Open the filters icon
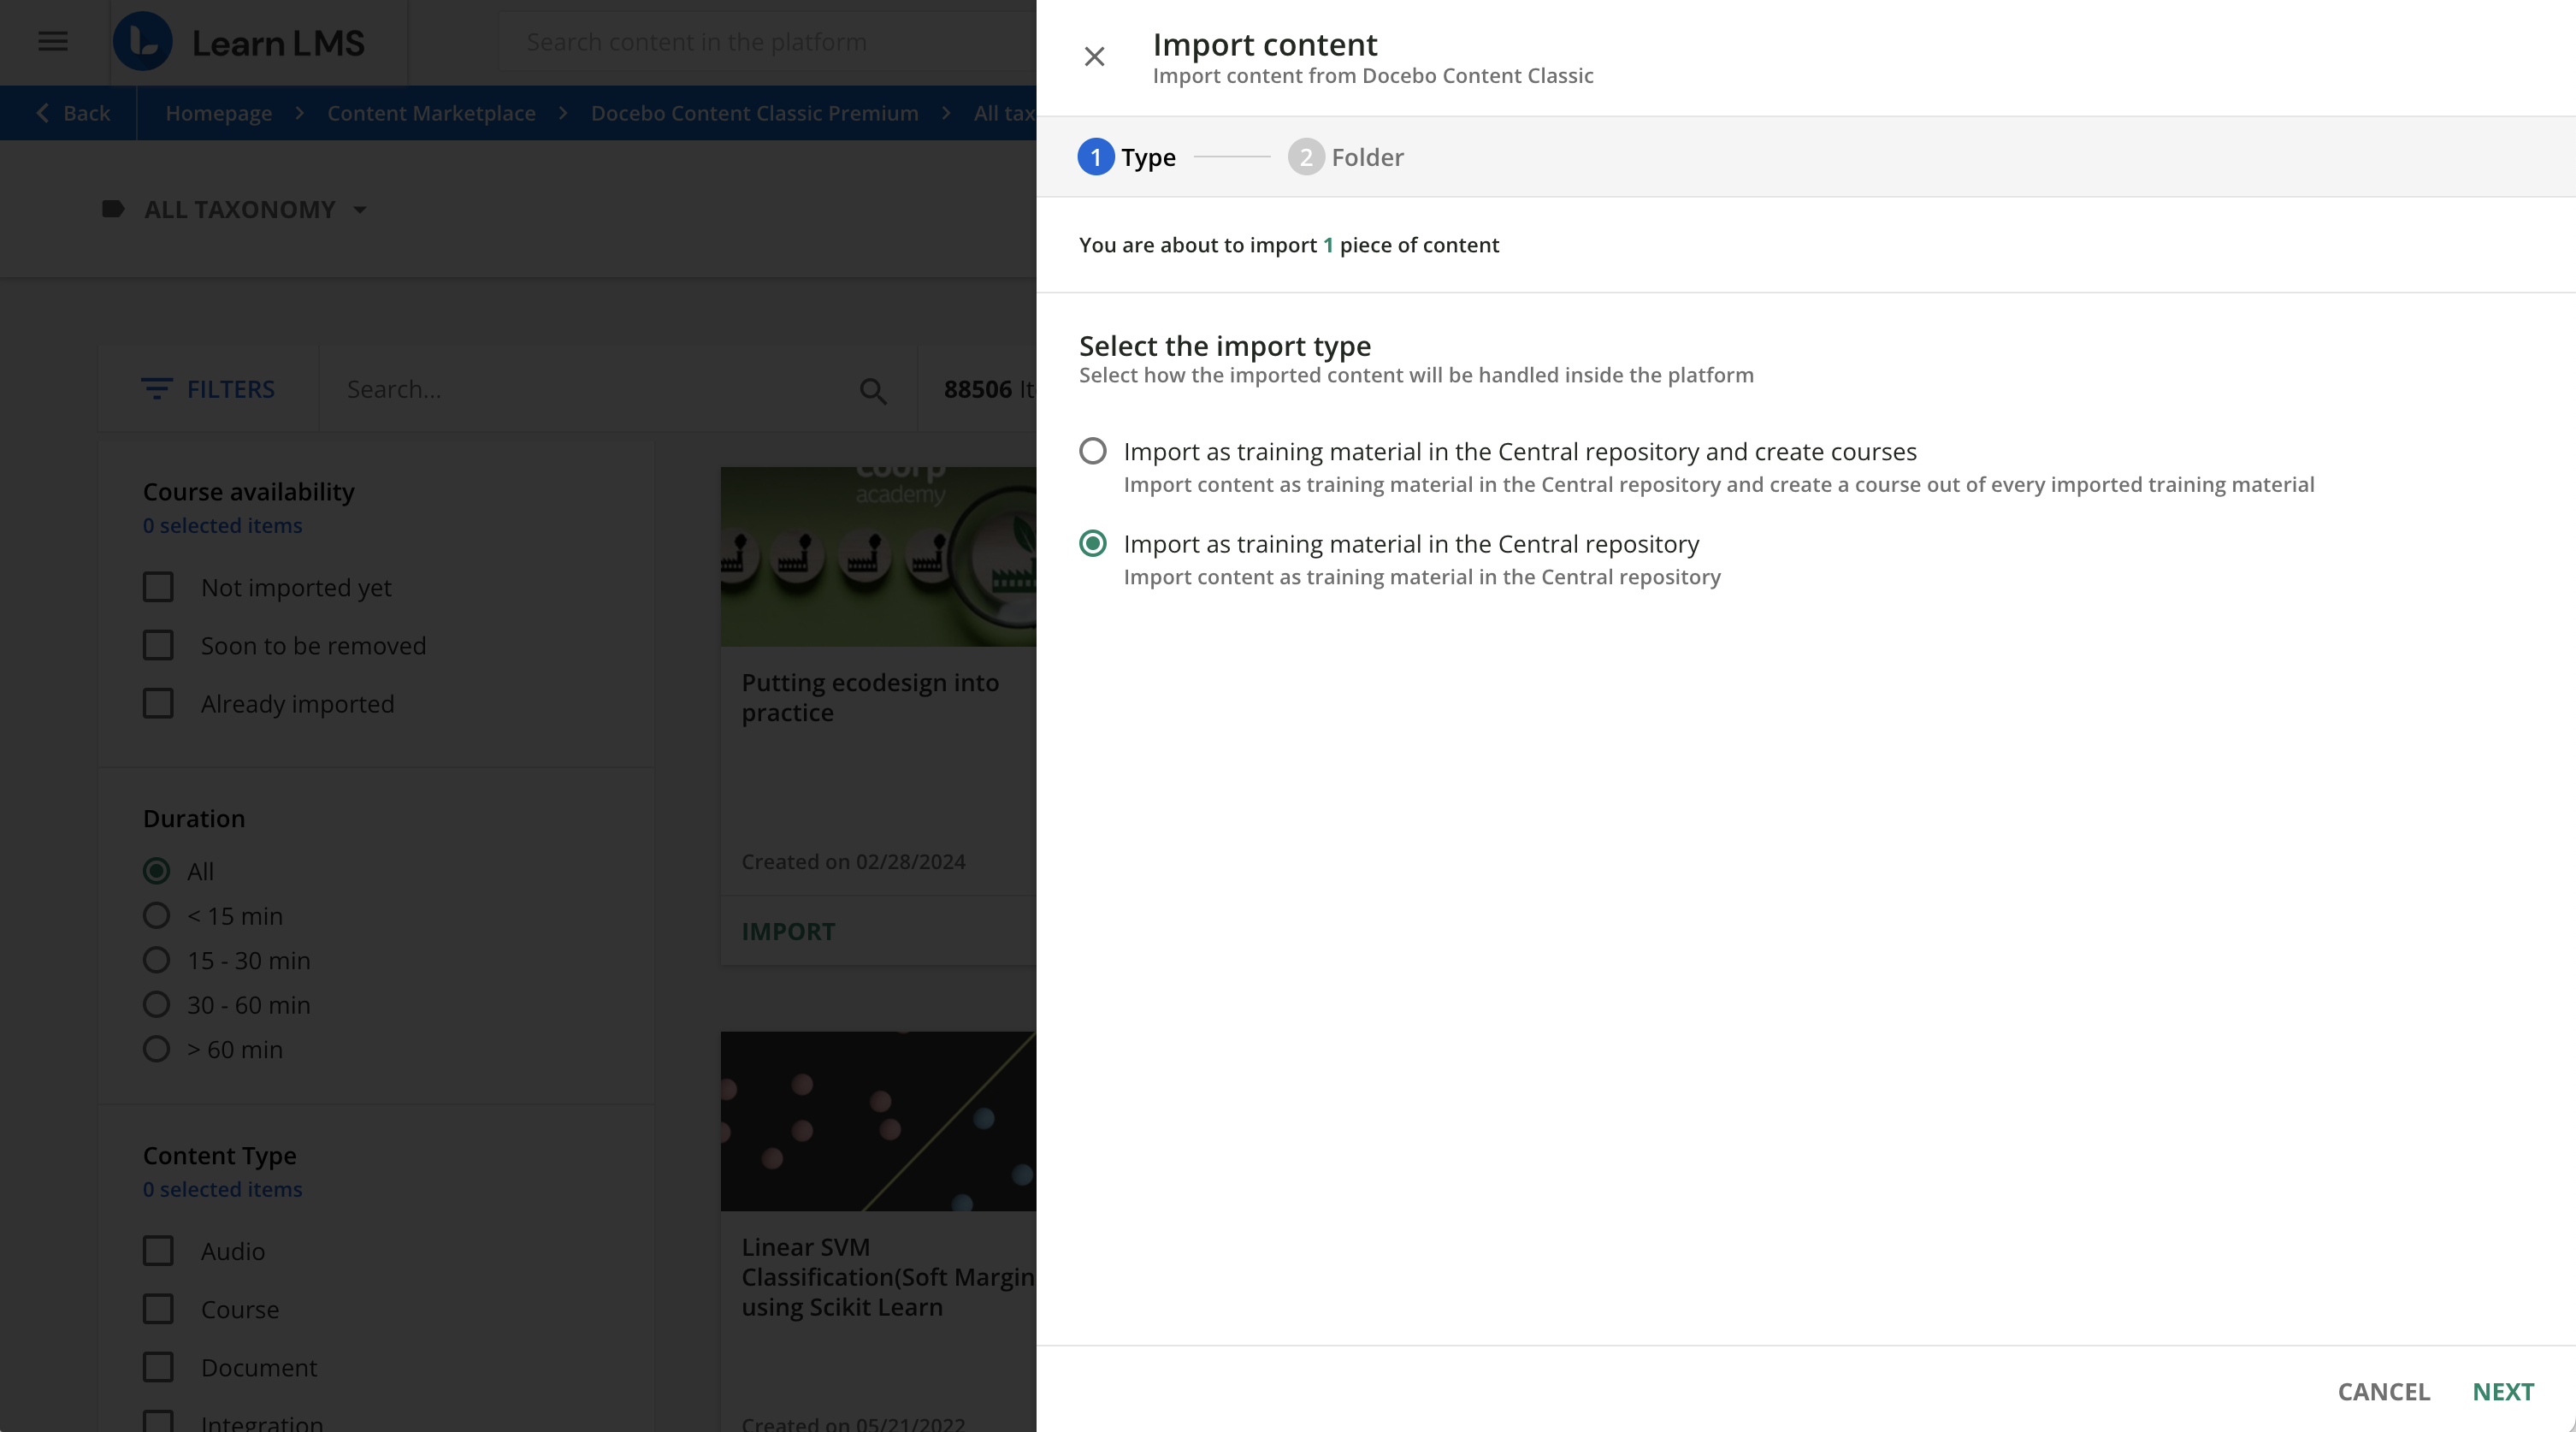This screenshot has width=2576, height=1432. [x=156, y=389]
